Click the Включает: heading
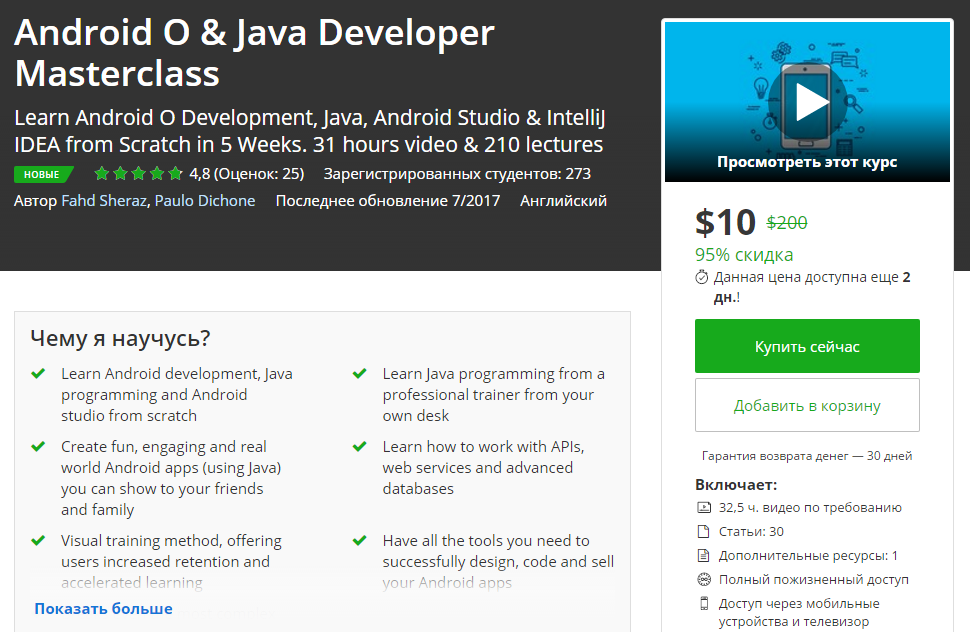The width and height of the screenshot is (970, 632). pyautogui.click(x=736, y=485)
